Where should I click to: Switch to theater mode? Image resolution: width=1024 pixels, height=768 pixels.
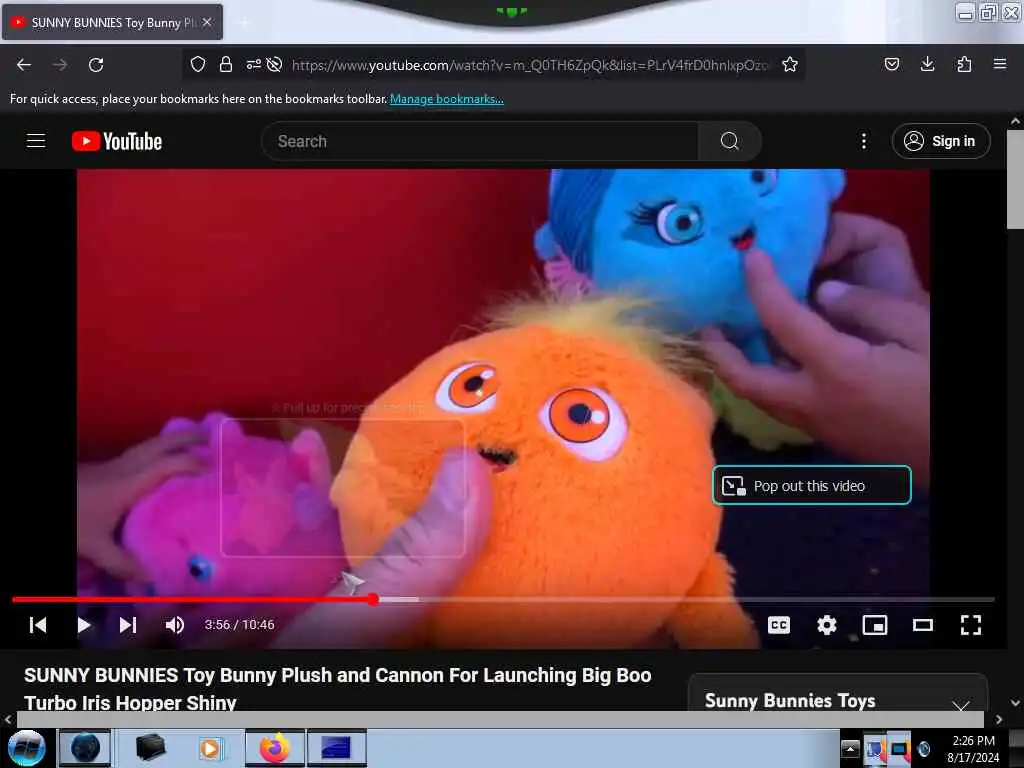[923, 625]
